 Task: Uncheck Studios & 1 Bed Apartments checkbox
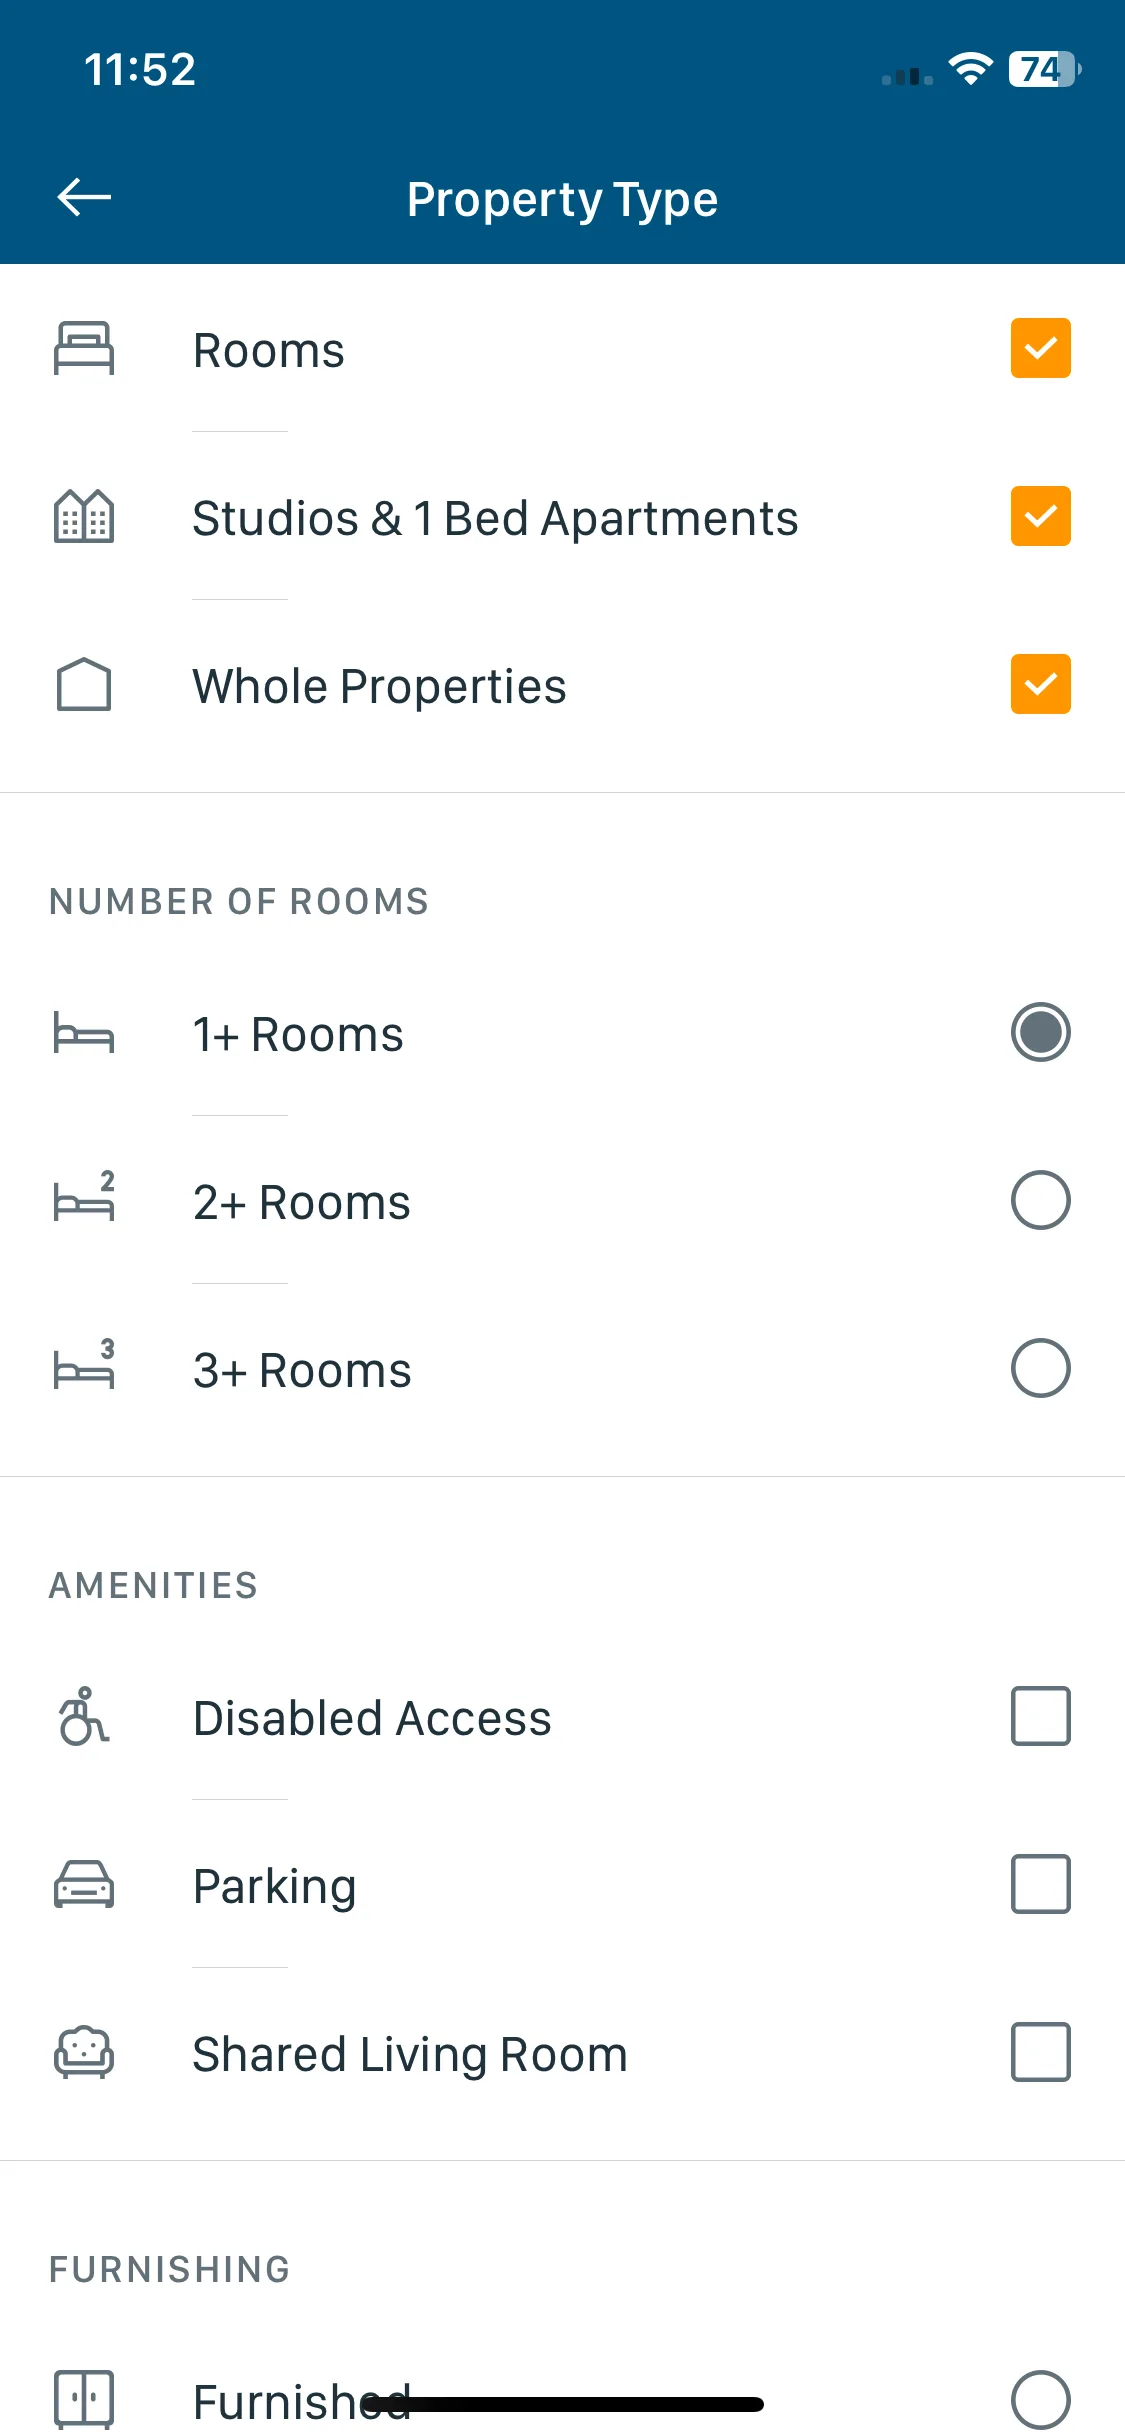1040,516
